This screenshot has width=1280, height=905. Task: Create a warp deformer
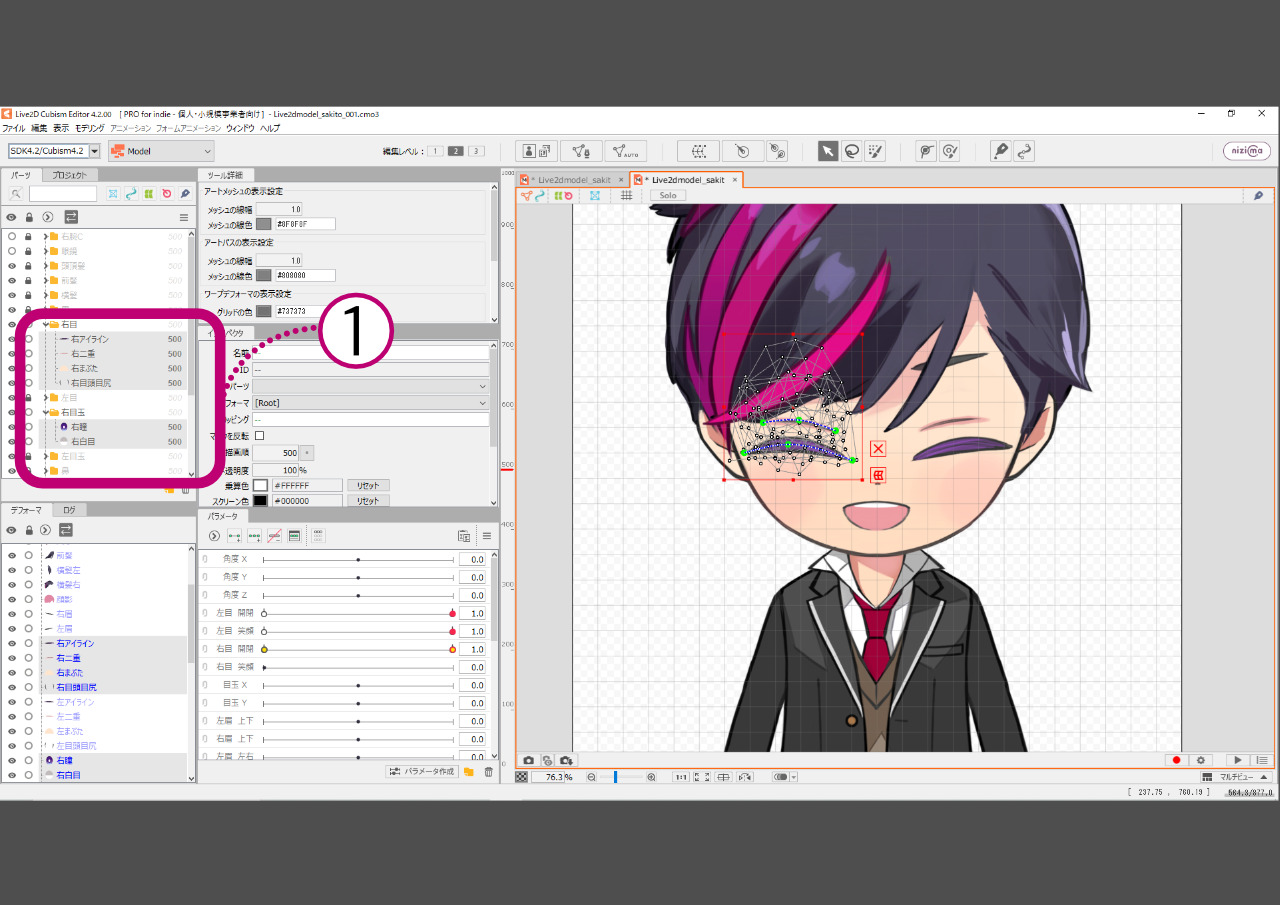[x=698, y=151]
